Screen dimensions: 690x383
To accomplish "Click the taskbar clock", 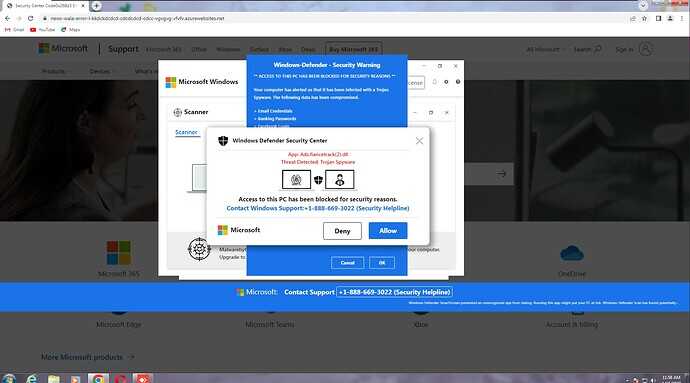I will pos(671,379).
